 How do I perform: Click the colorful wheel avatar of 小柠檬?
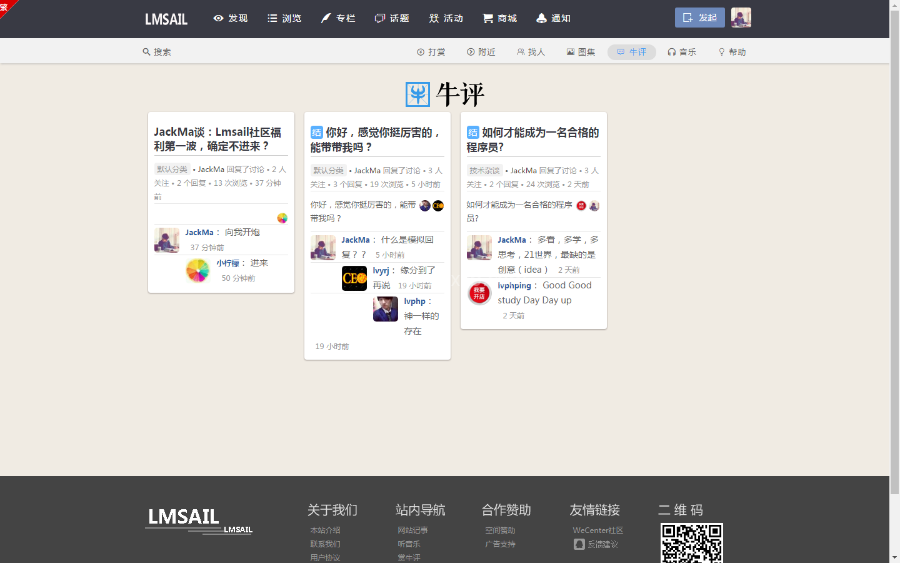tap(197, 270)
